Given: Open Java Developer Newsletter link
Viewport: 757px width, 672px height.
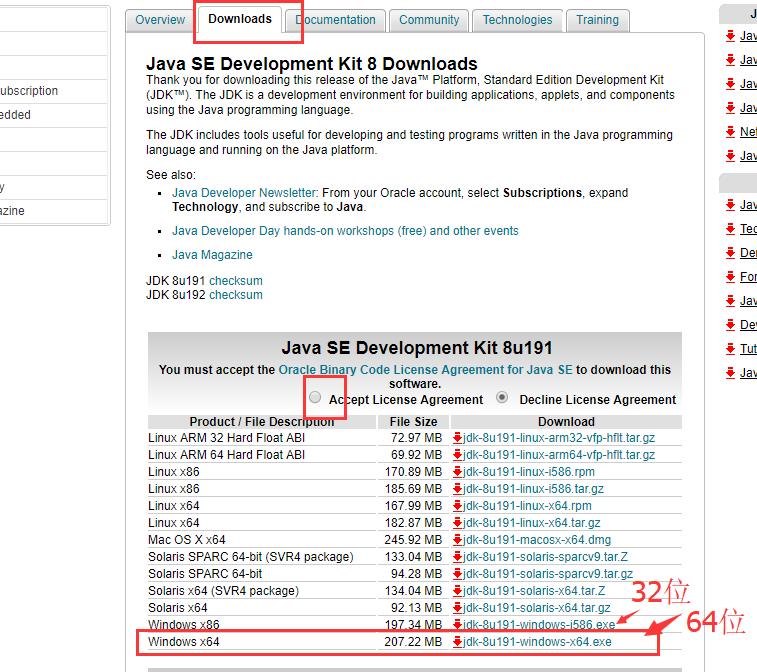Looking at the screenshot, I should 244,193.
